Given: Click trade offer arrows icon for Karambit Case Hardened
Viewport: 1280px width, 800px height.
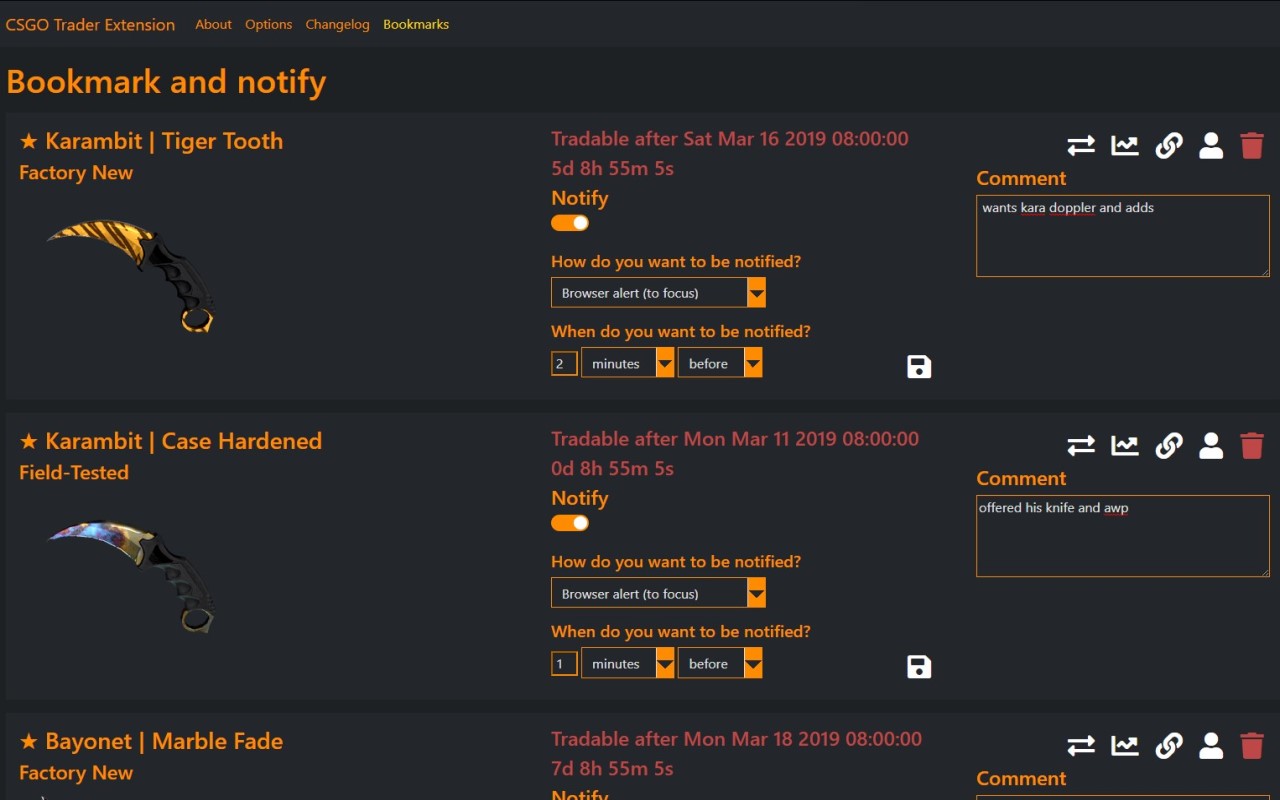Looking at the screenshot, I should click(1081, 446).
